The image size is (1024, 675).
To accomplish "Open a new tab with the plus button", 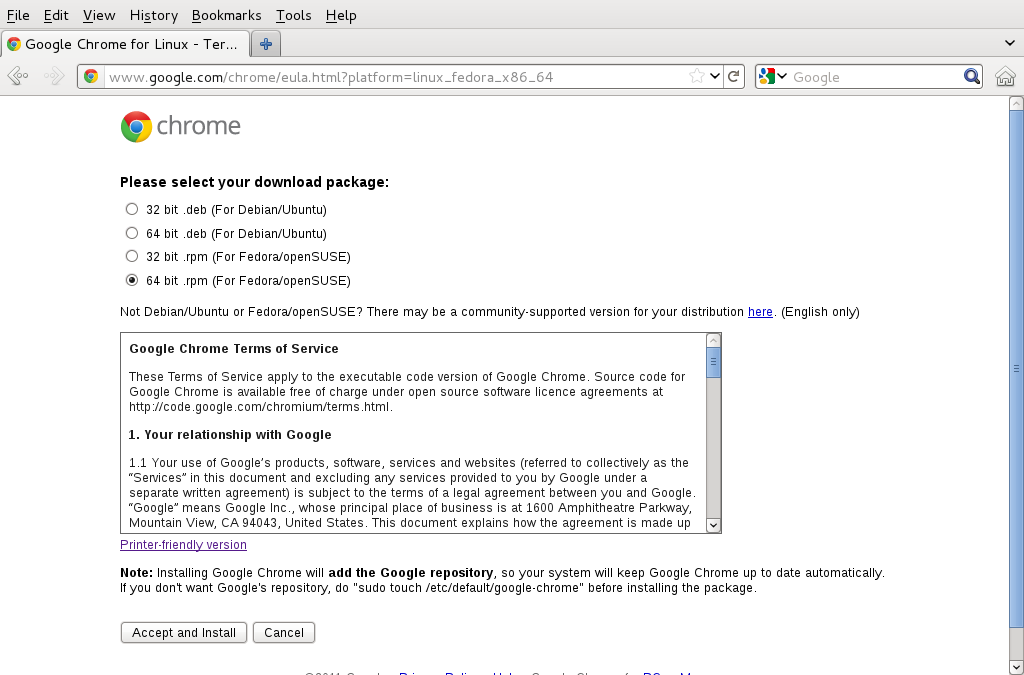I will click(266, 44).
